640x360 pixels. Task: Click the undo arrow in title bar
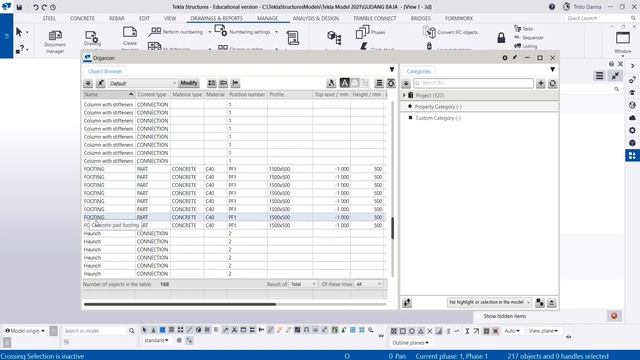36,7
